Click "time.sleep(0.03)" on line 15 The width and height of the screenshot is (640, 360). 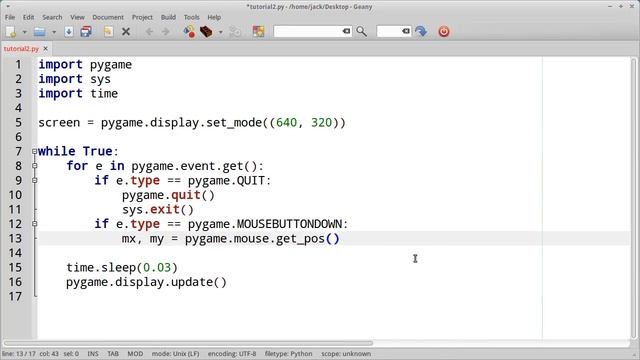pyautogui.click(x=122, y=268)
